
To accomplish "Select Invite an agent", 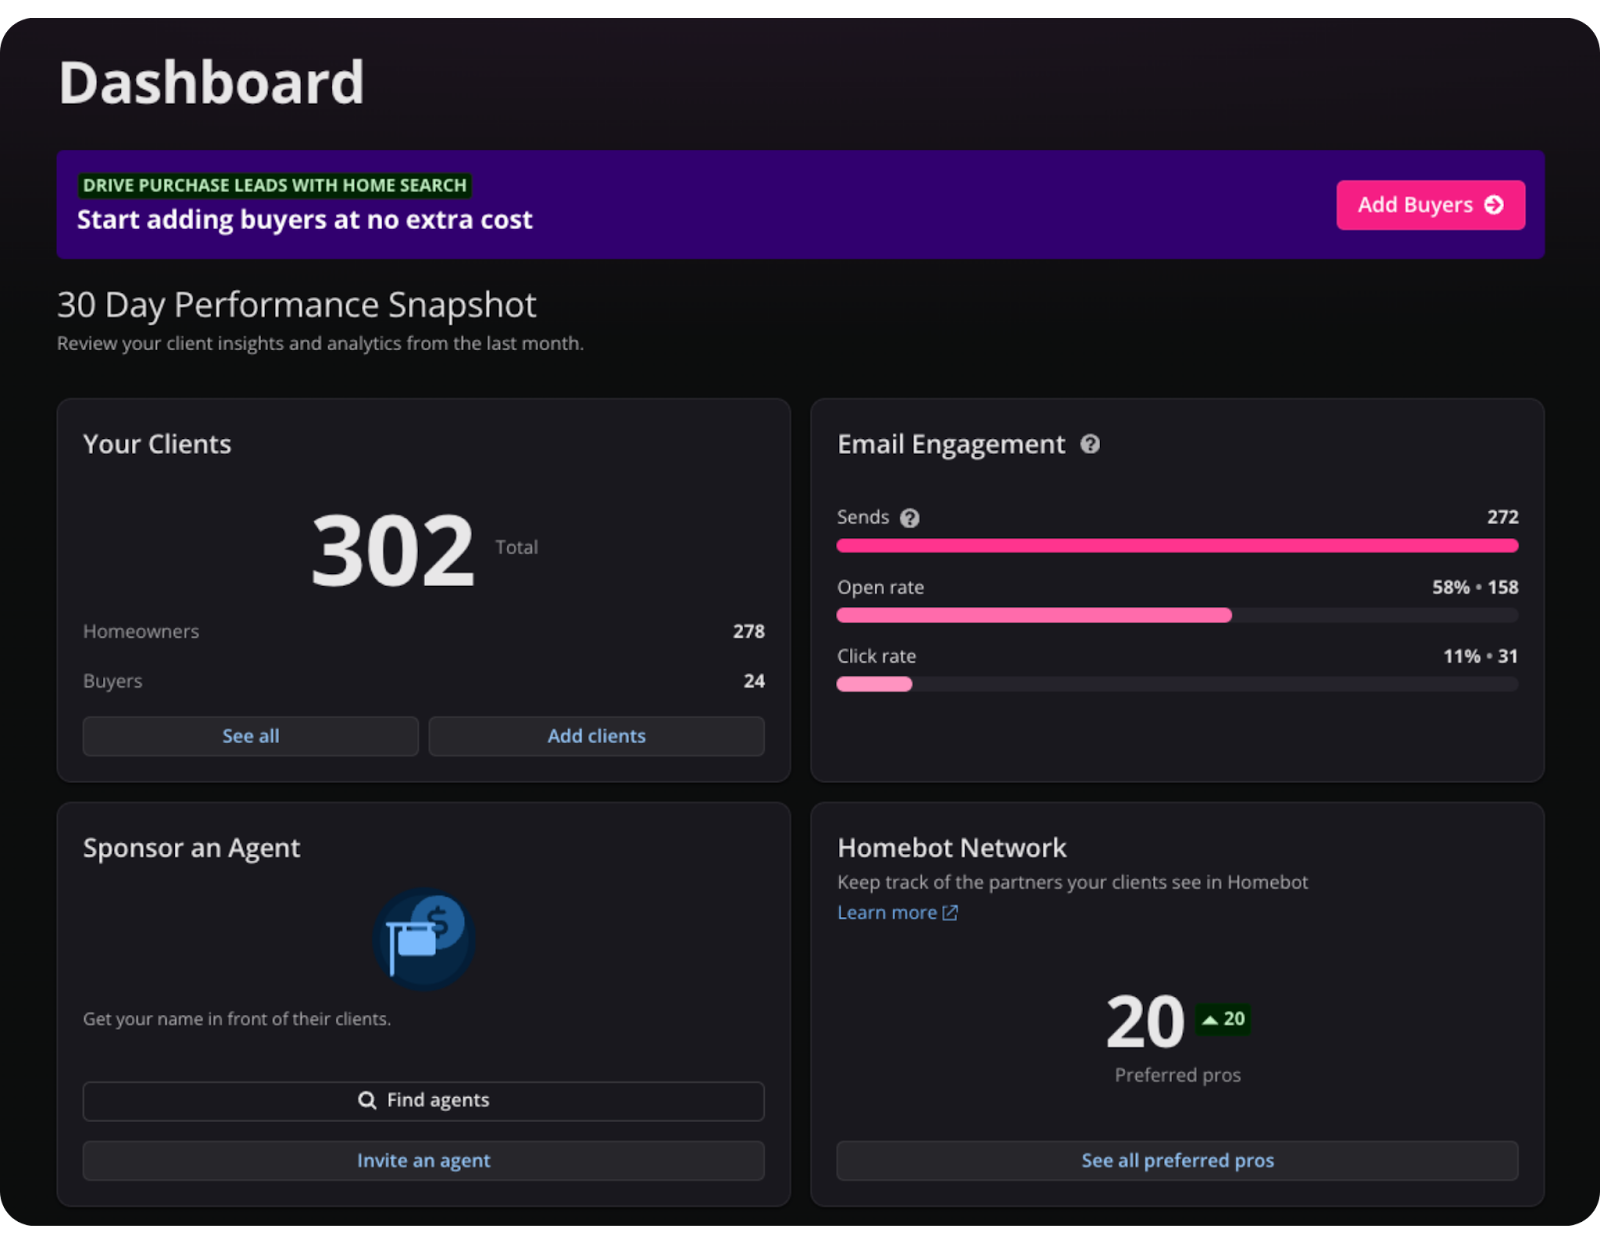I will click(x=423, y=1160).
